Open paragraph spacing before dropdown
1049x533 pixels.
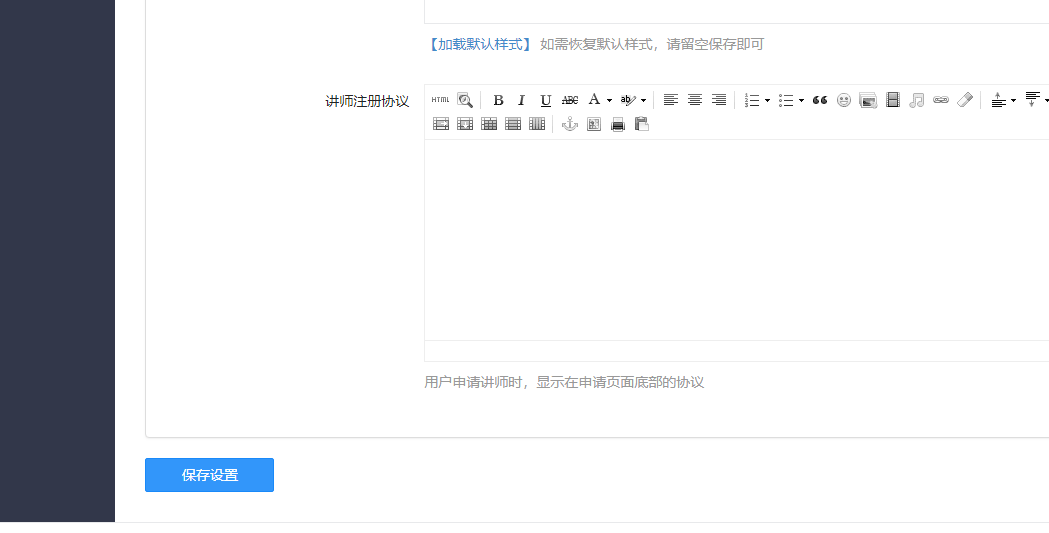tap(1014, 101)
